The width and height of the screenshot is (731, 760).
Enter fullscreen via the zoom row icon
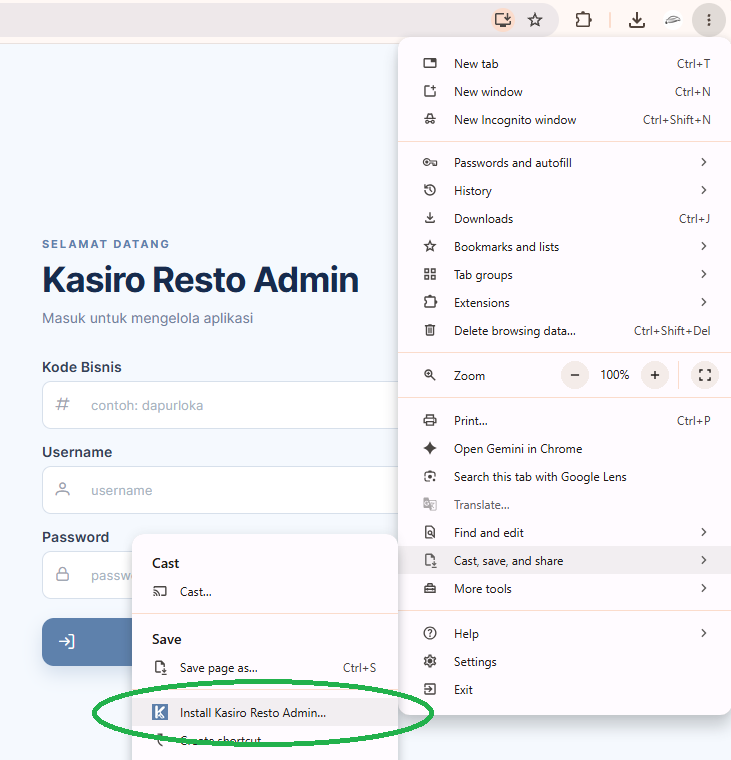(x=705, y=375)
